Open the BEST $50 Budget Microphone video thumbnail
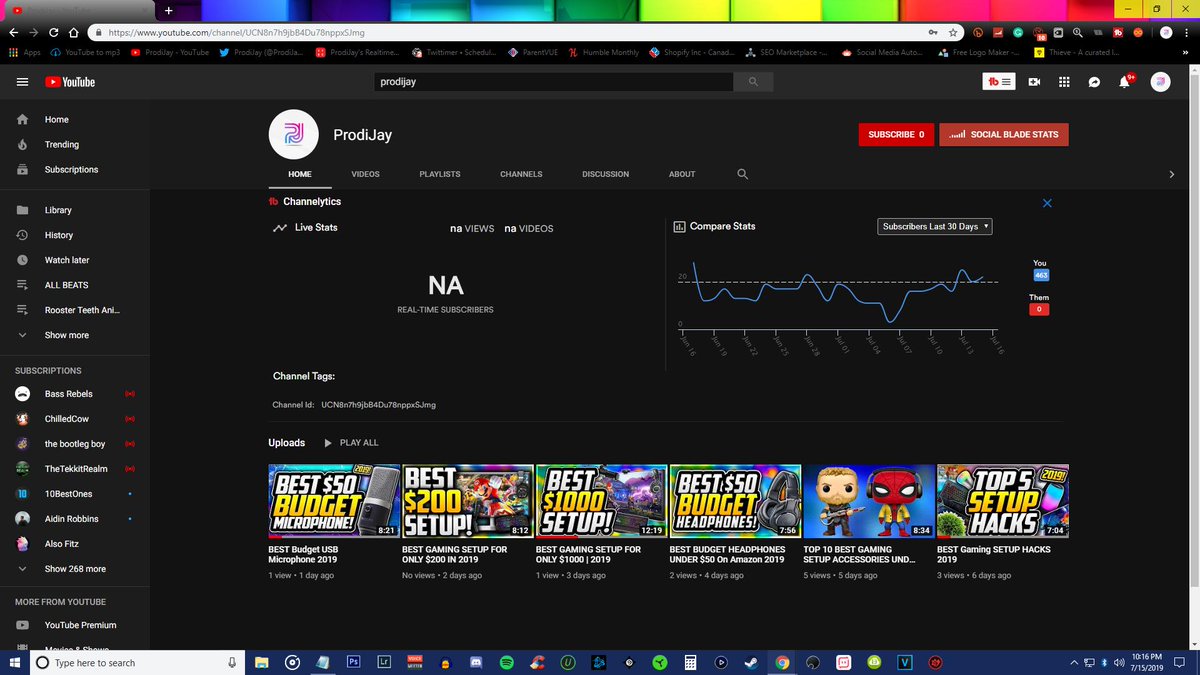 334,501
